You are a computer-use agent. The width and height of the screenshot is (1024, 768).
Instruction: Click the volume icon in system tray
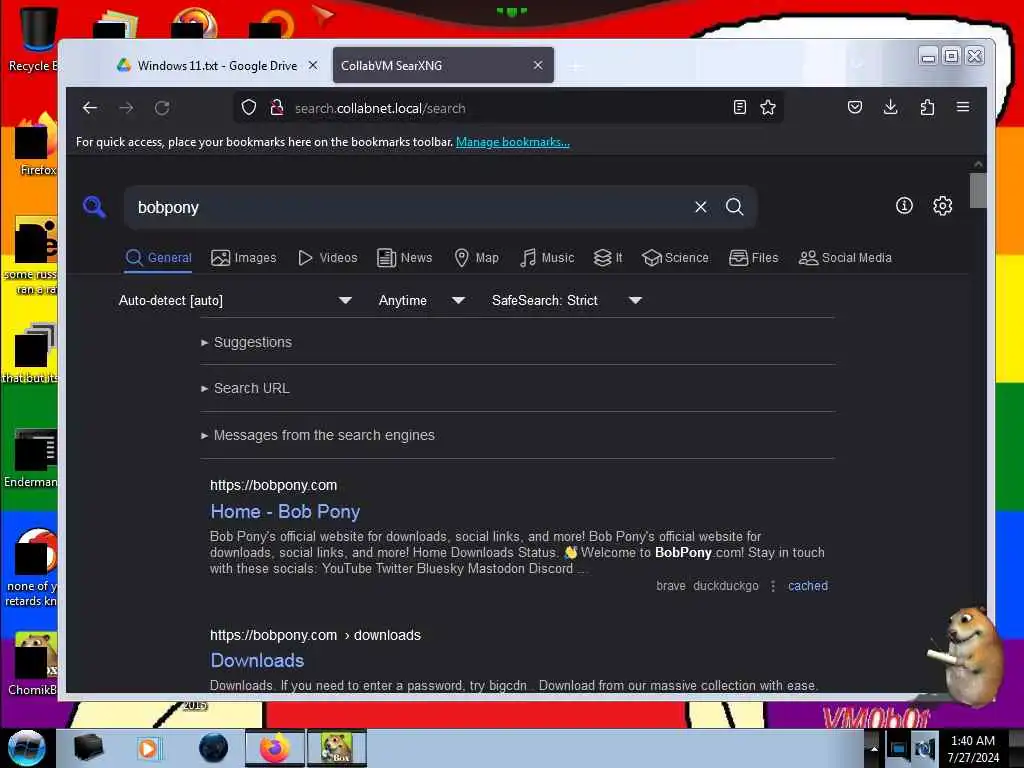(x=925, y=748)
